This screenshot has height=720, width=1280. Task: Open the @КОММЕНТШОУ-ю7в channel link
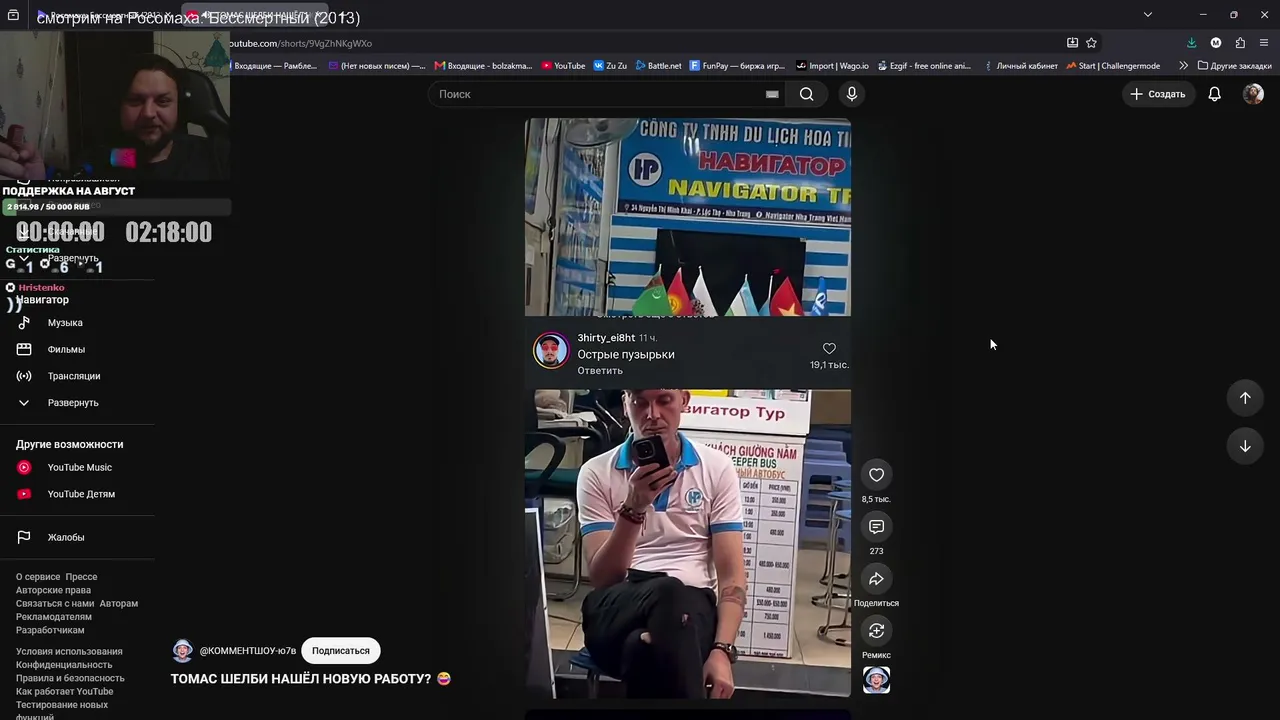tap(248, 651)
